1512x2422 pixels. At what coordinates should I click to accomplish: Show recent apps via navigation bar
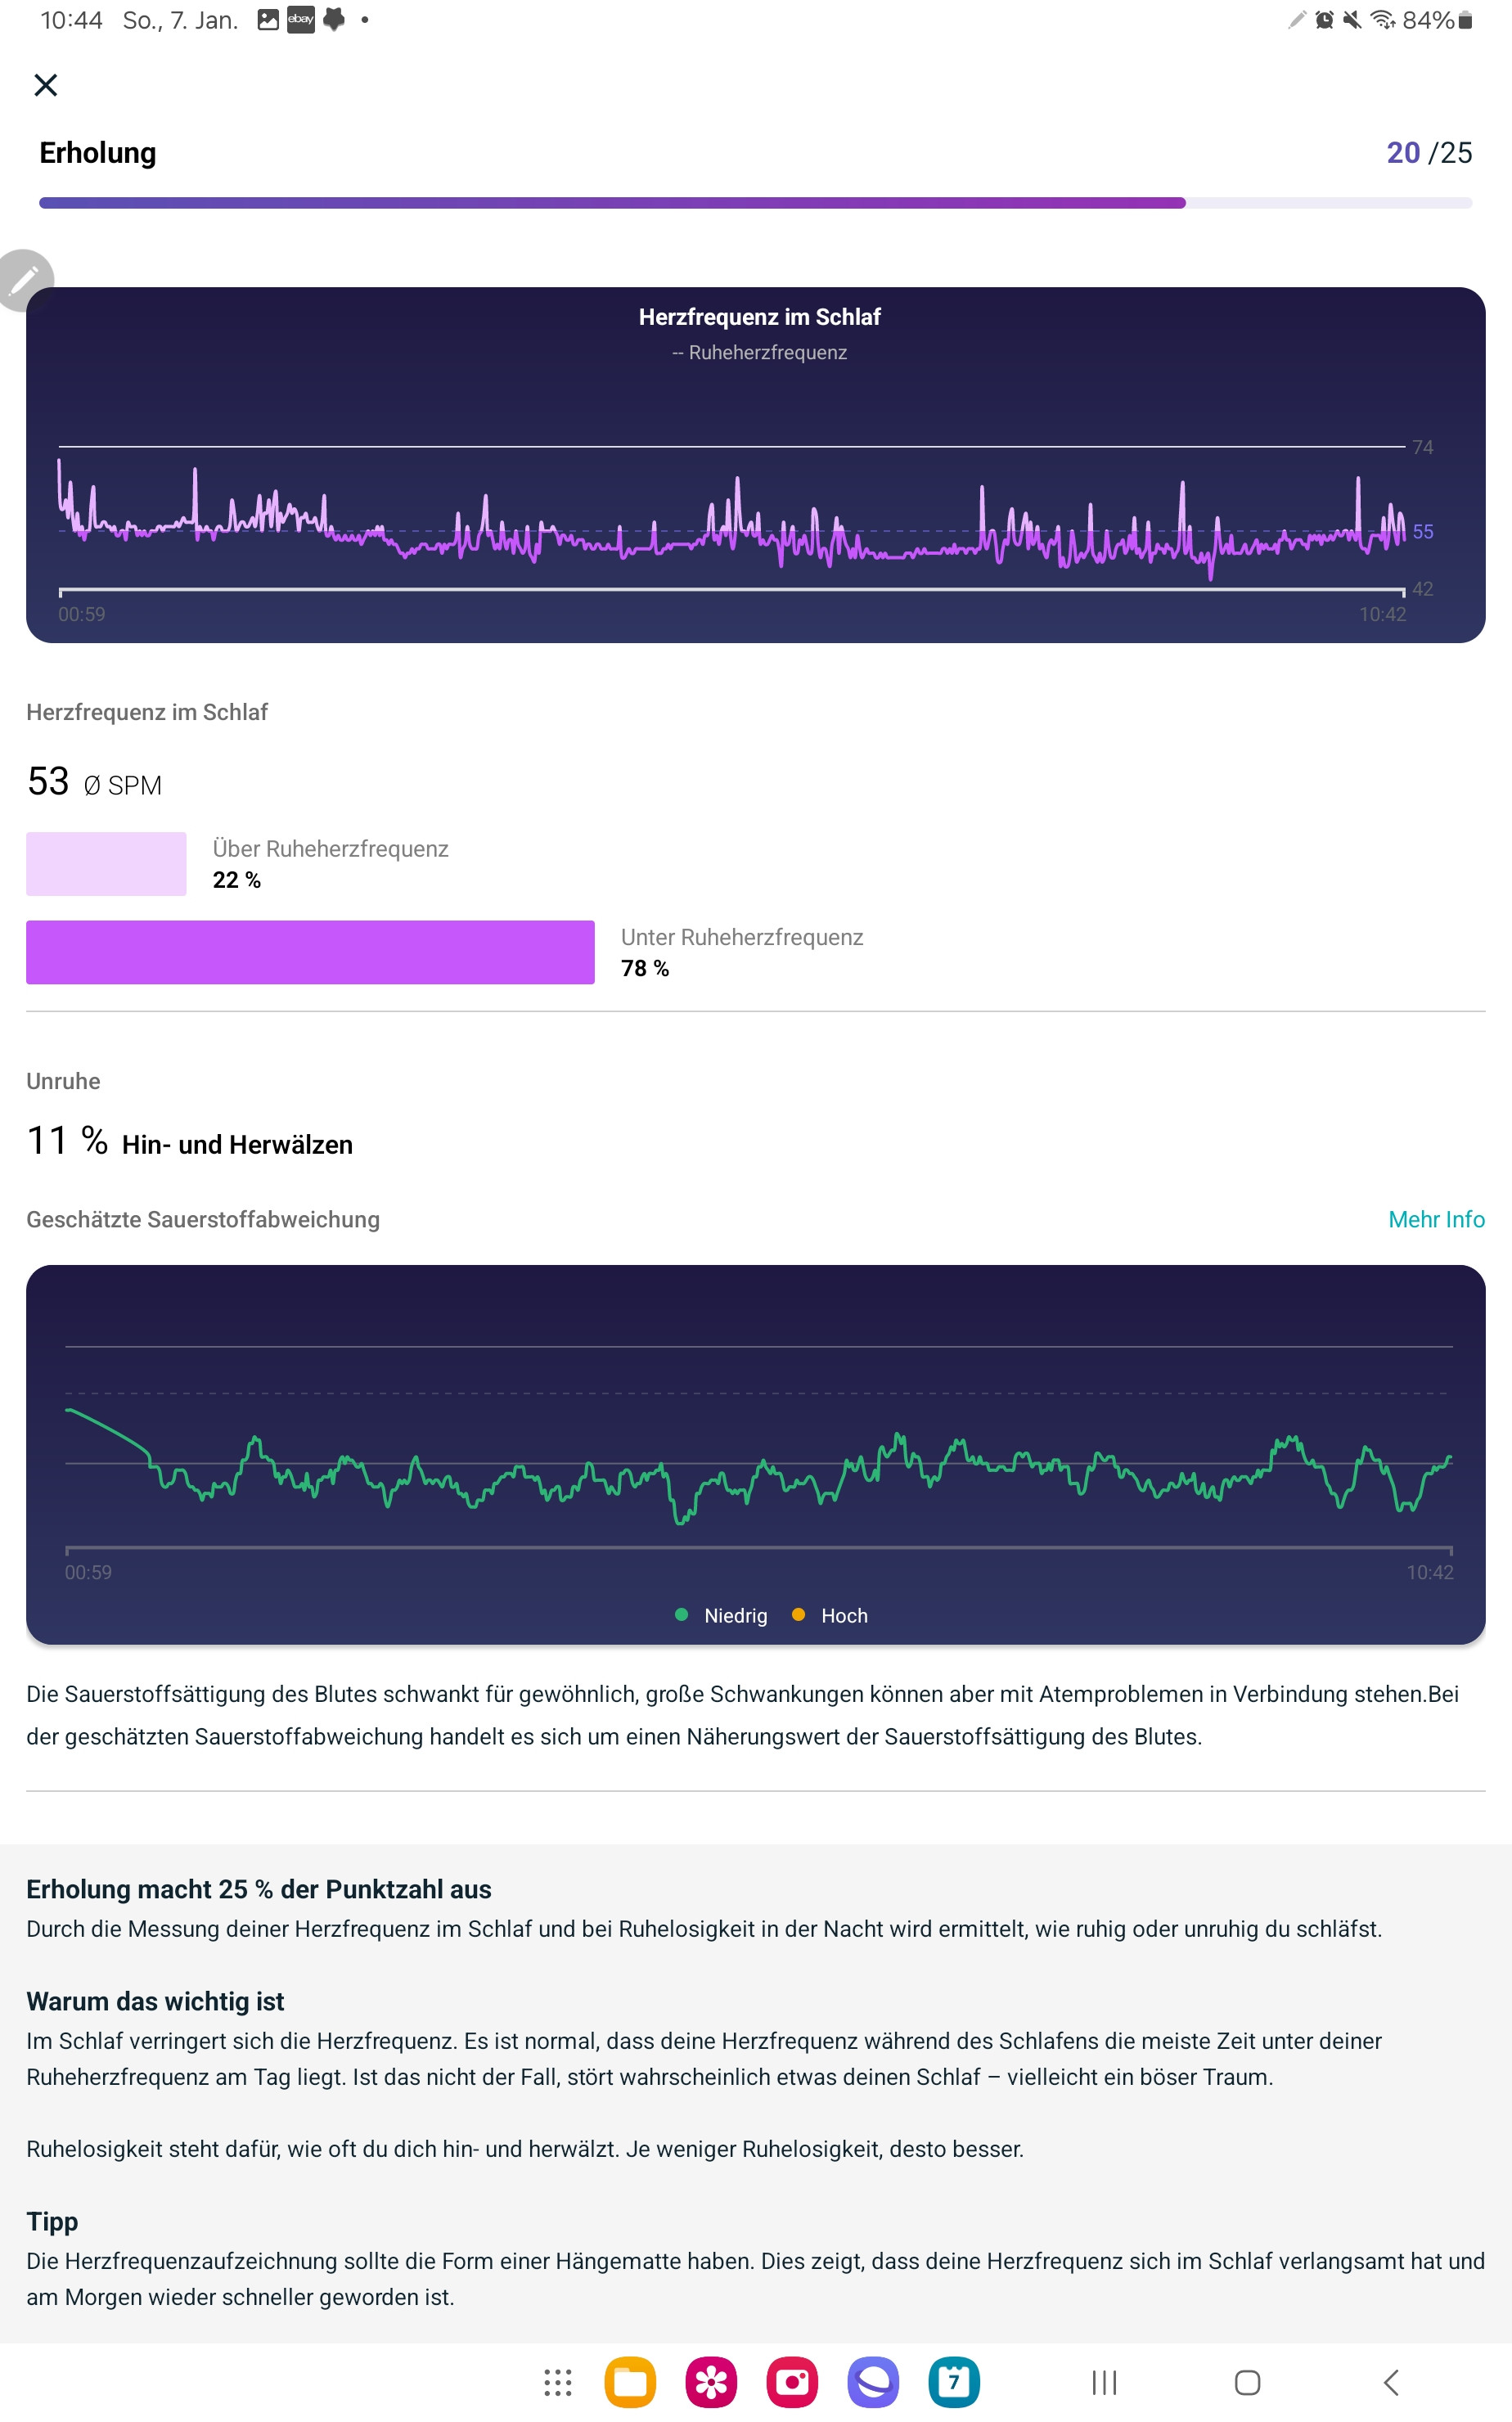(1104, 2382)
